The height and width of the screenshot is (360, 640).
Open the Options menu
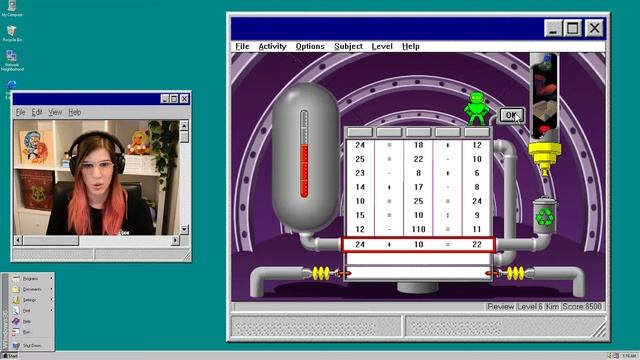tap(310, 46)
